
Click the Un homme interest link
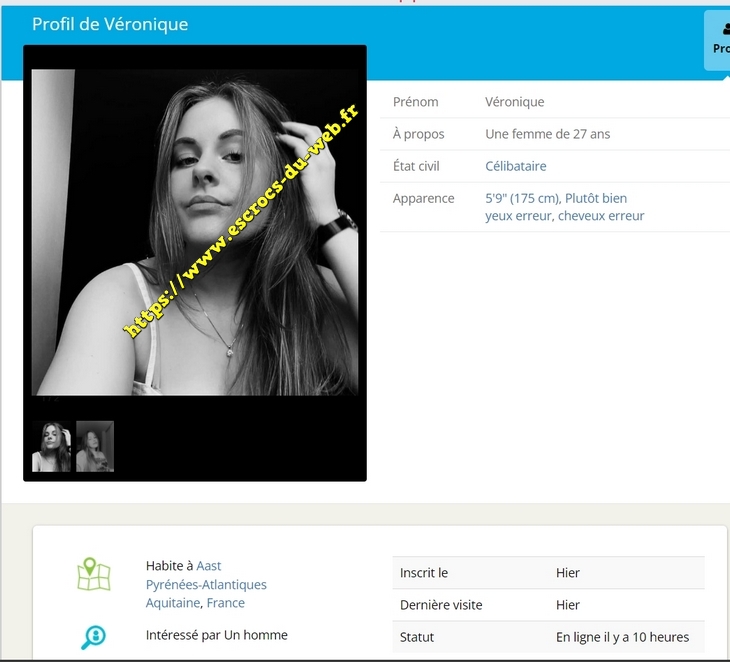point(256,635)
